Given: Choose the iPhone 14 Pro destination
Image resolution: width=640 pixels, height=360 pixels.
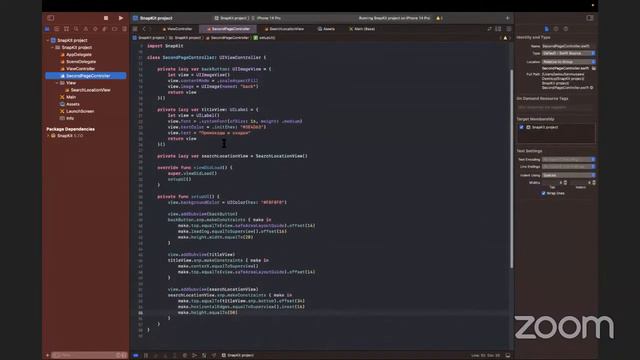Looking at the screenshot, I should (x=268, y=18).
